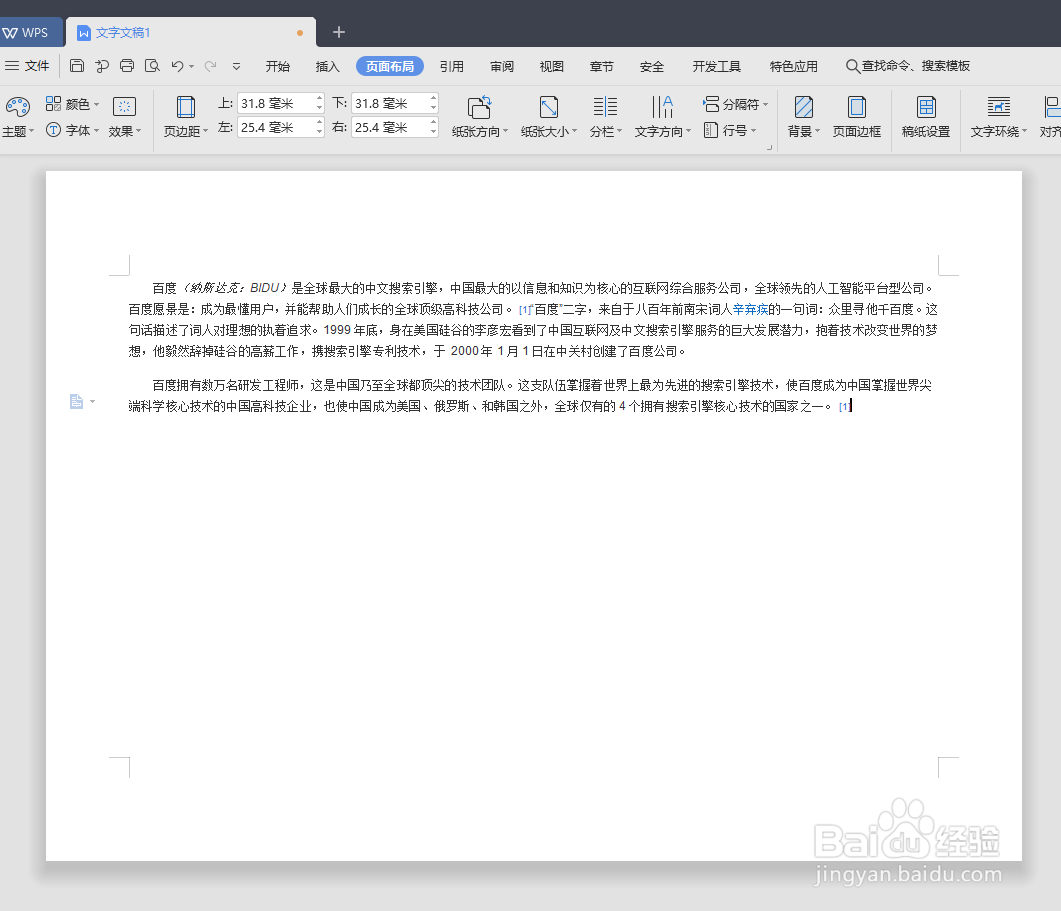Select the 文字文稿1 document tab
The width and height of the screenshot is (1061, 911).
coord(191,32)
